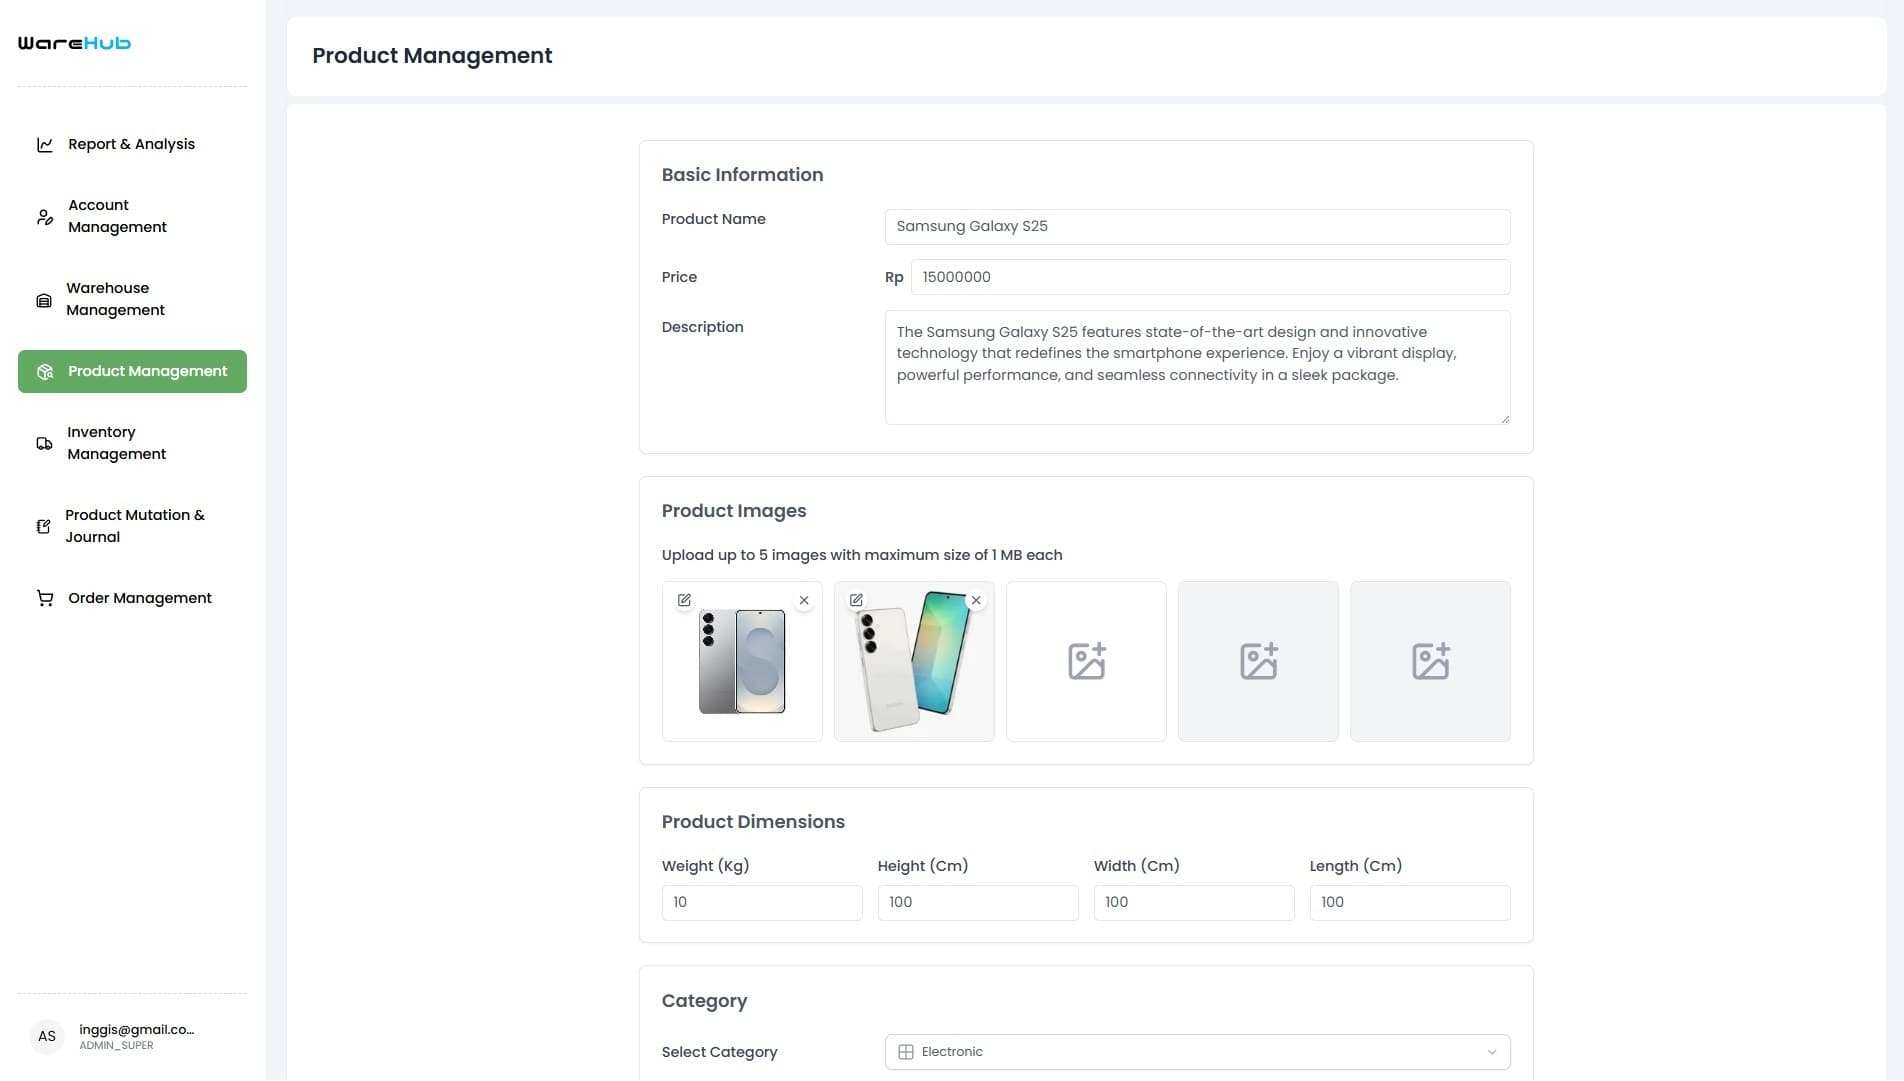
Task: Open the Order Management section
Action: [139, 597]
